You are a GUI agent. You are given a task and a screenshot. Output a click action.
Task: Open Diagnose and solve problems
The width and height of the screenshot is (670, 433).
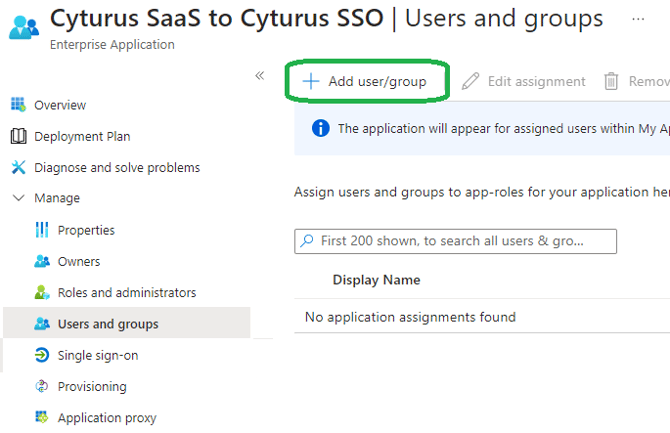click(x=116, y=167)
